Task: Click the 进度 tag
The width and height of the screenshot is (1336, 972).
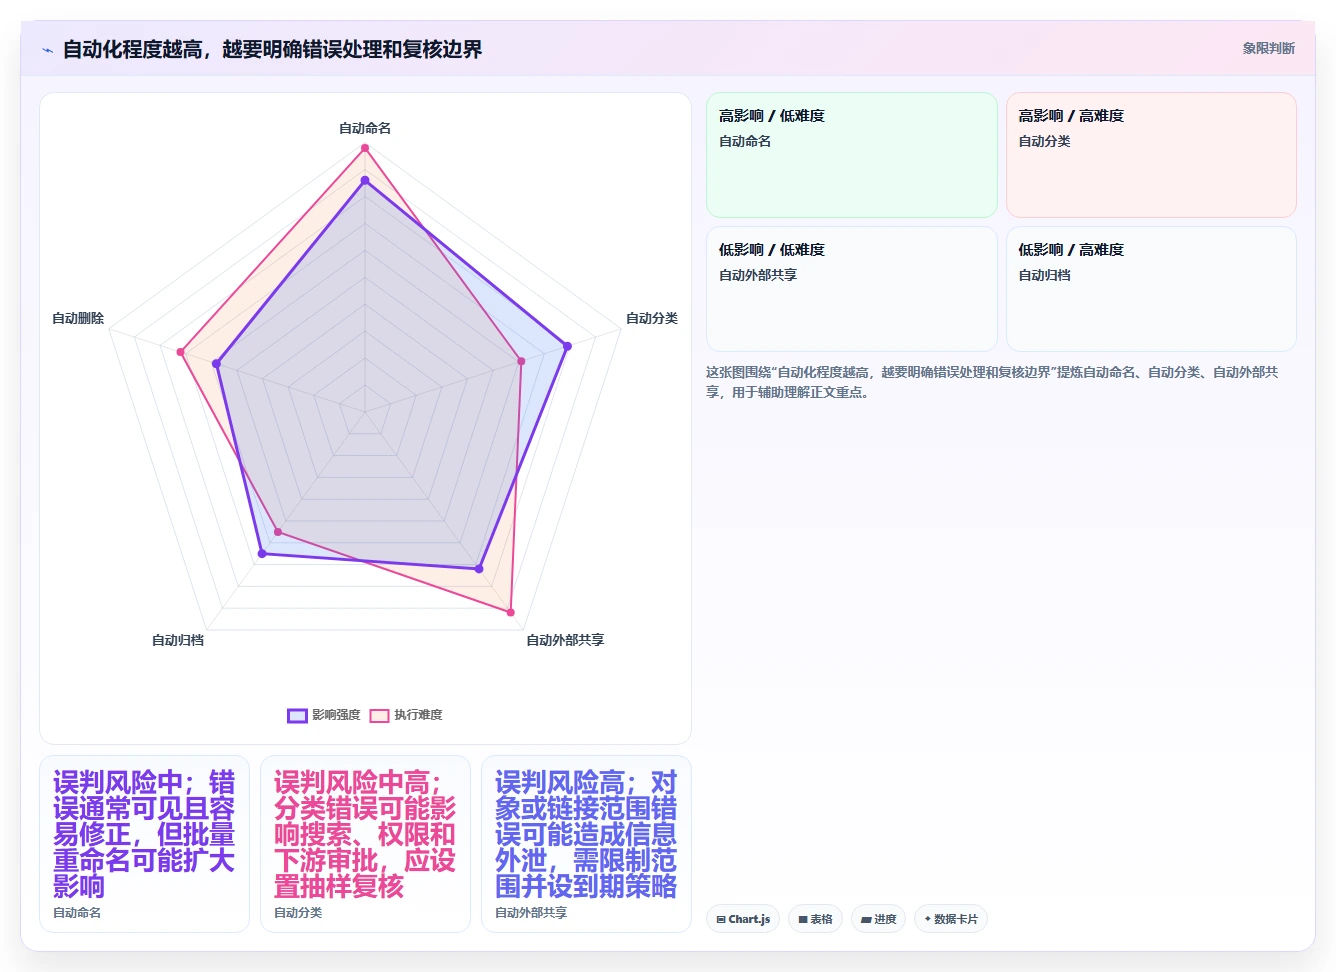Action: click(x=878, y=919)
